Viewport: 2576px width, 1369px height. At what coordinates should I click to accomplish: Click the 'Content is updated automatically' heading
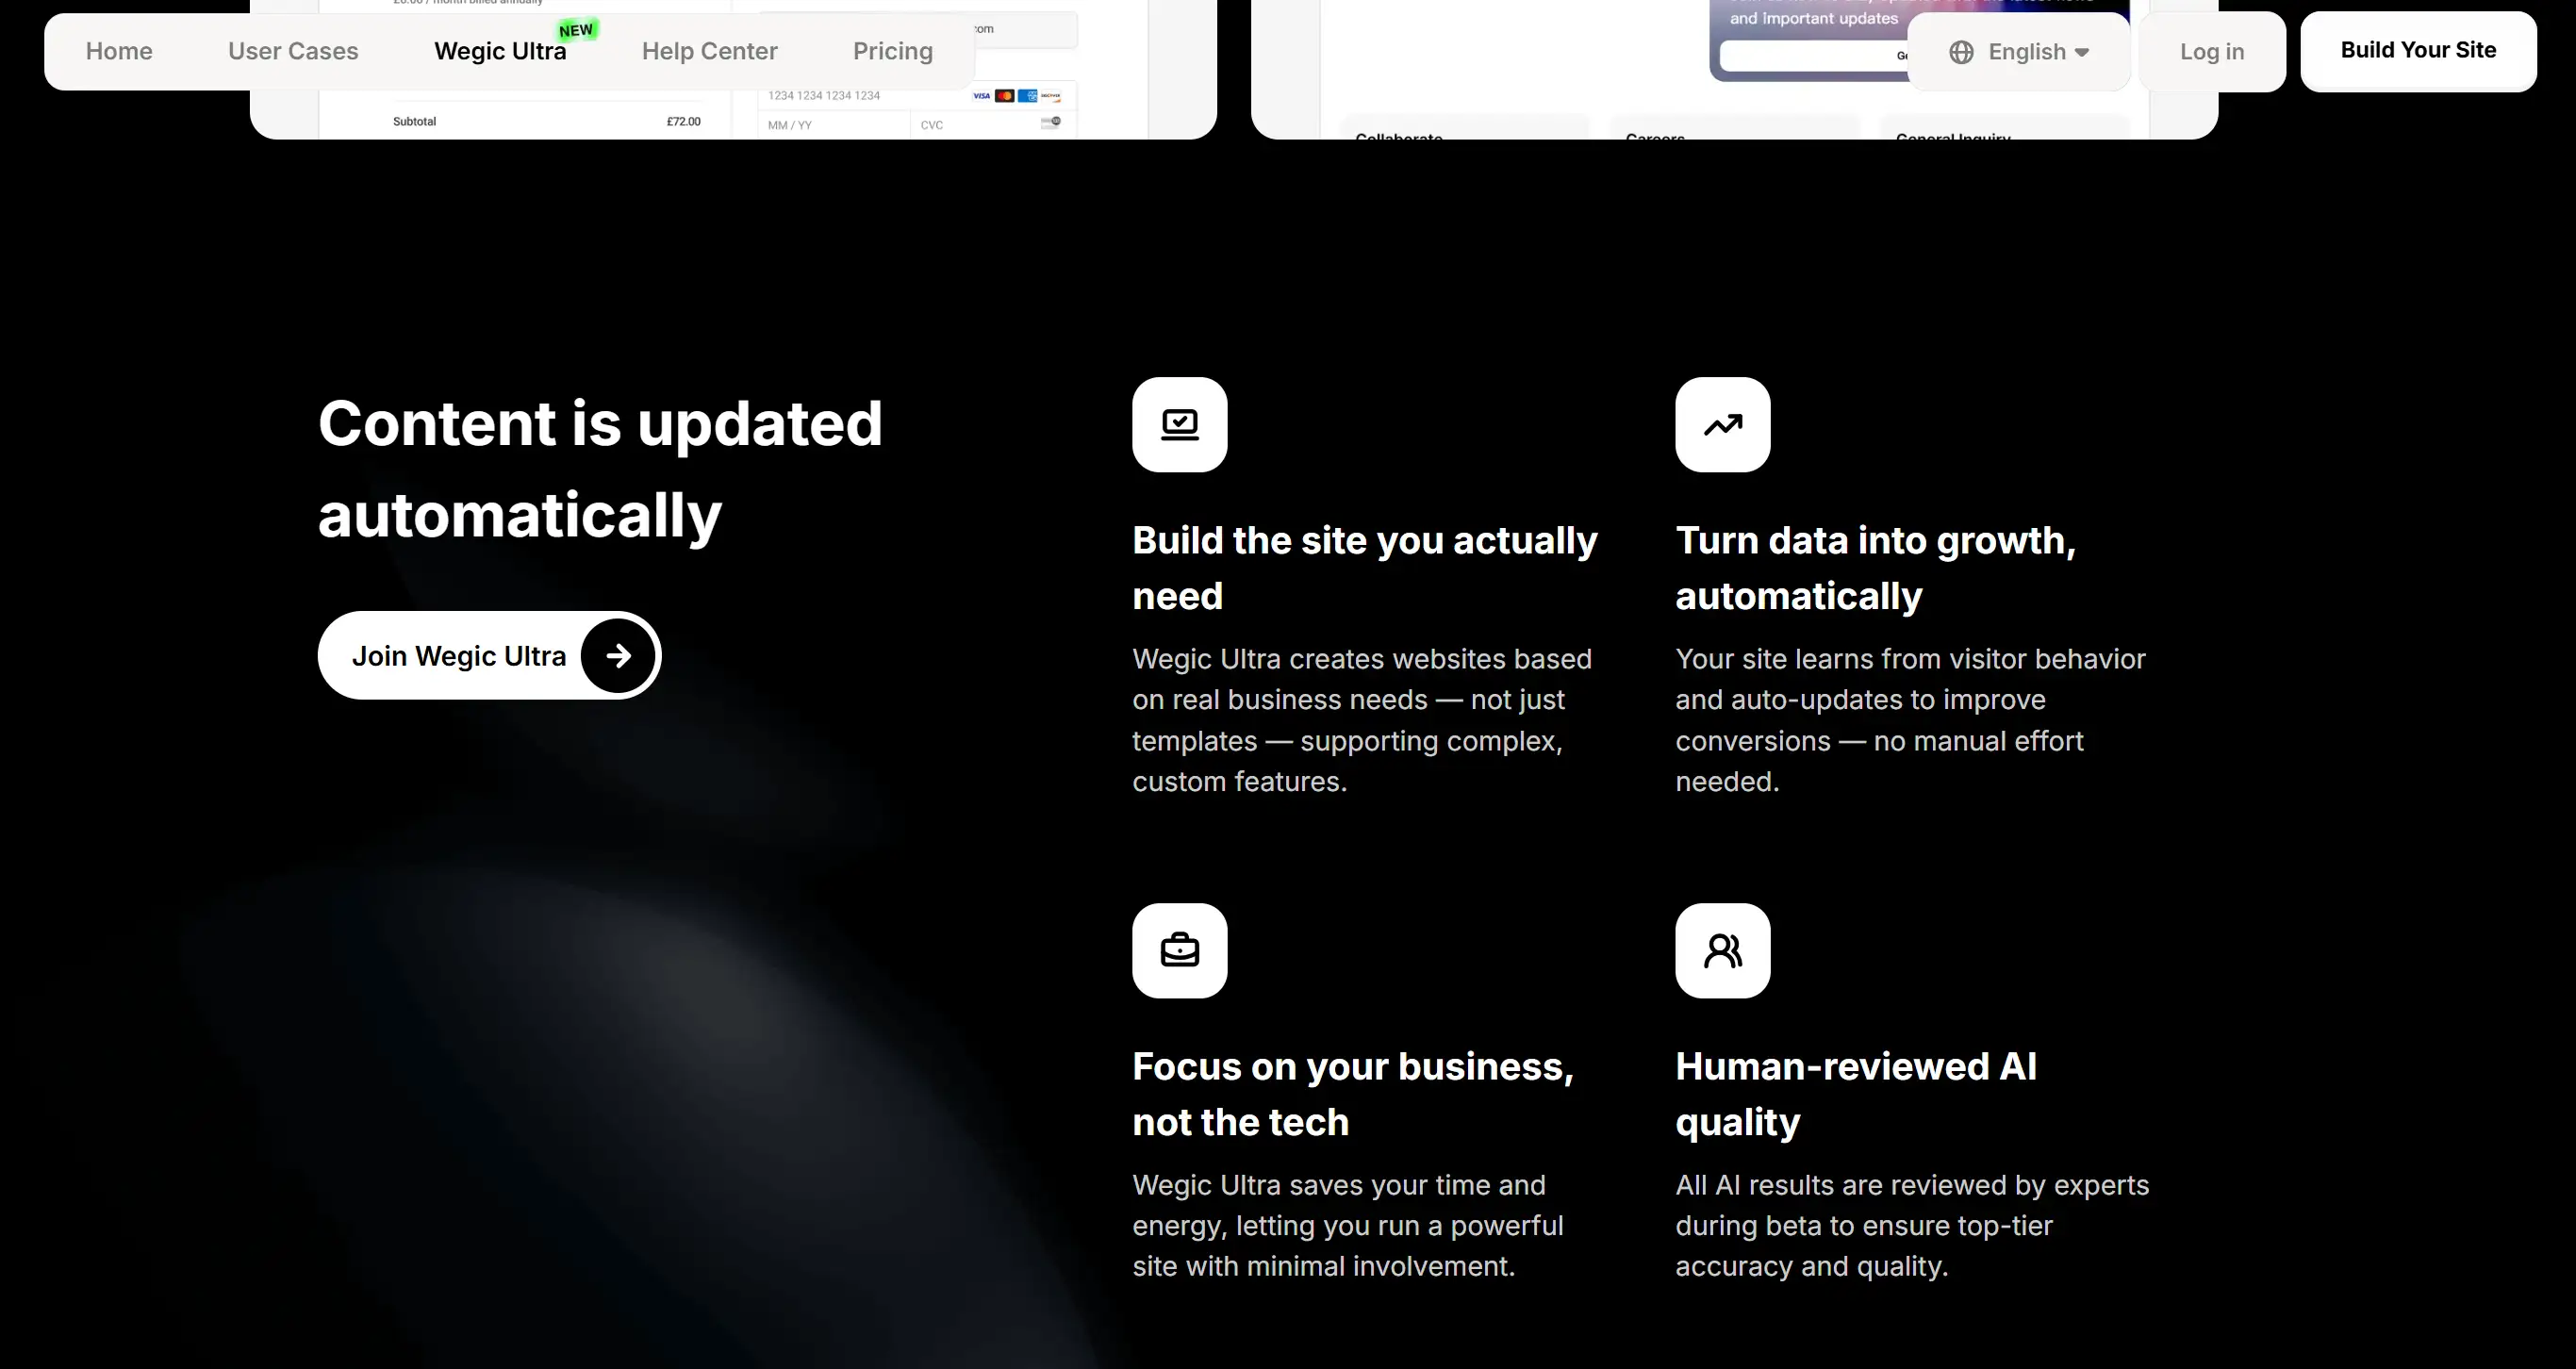tap(600, 469)
